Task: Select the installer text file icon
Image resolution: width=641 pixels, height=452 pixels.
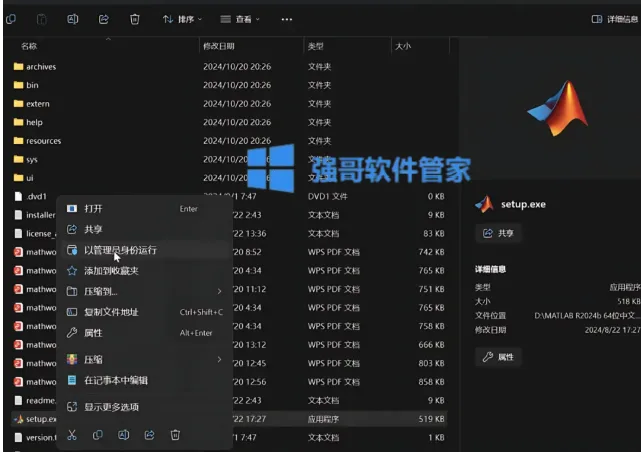Action: tap(18, 215)
